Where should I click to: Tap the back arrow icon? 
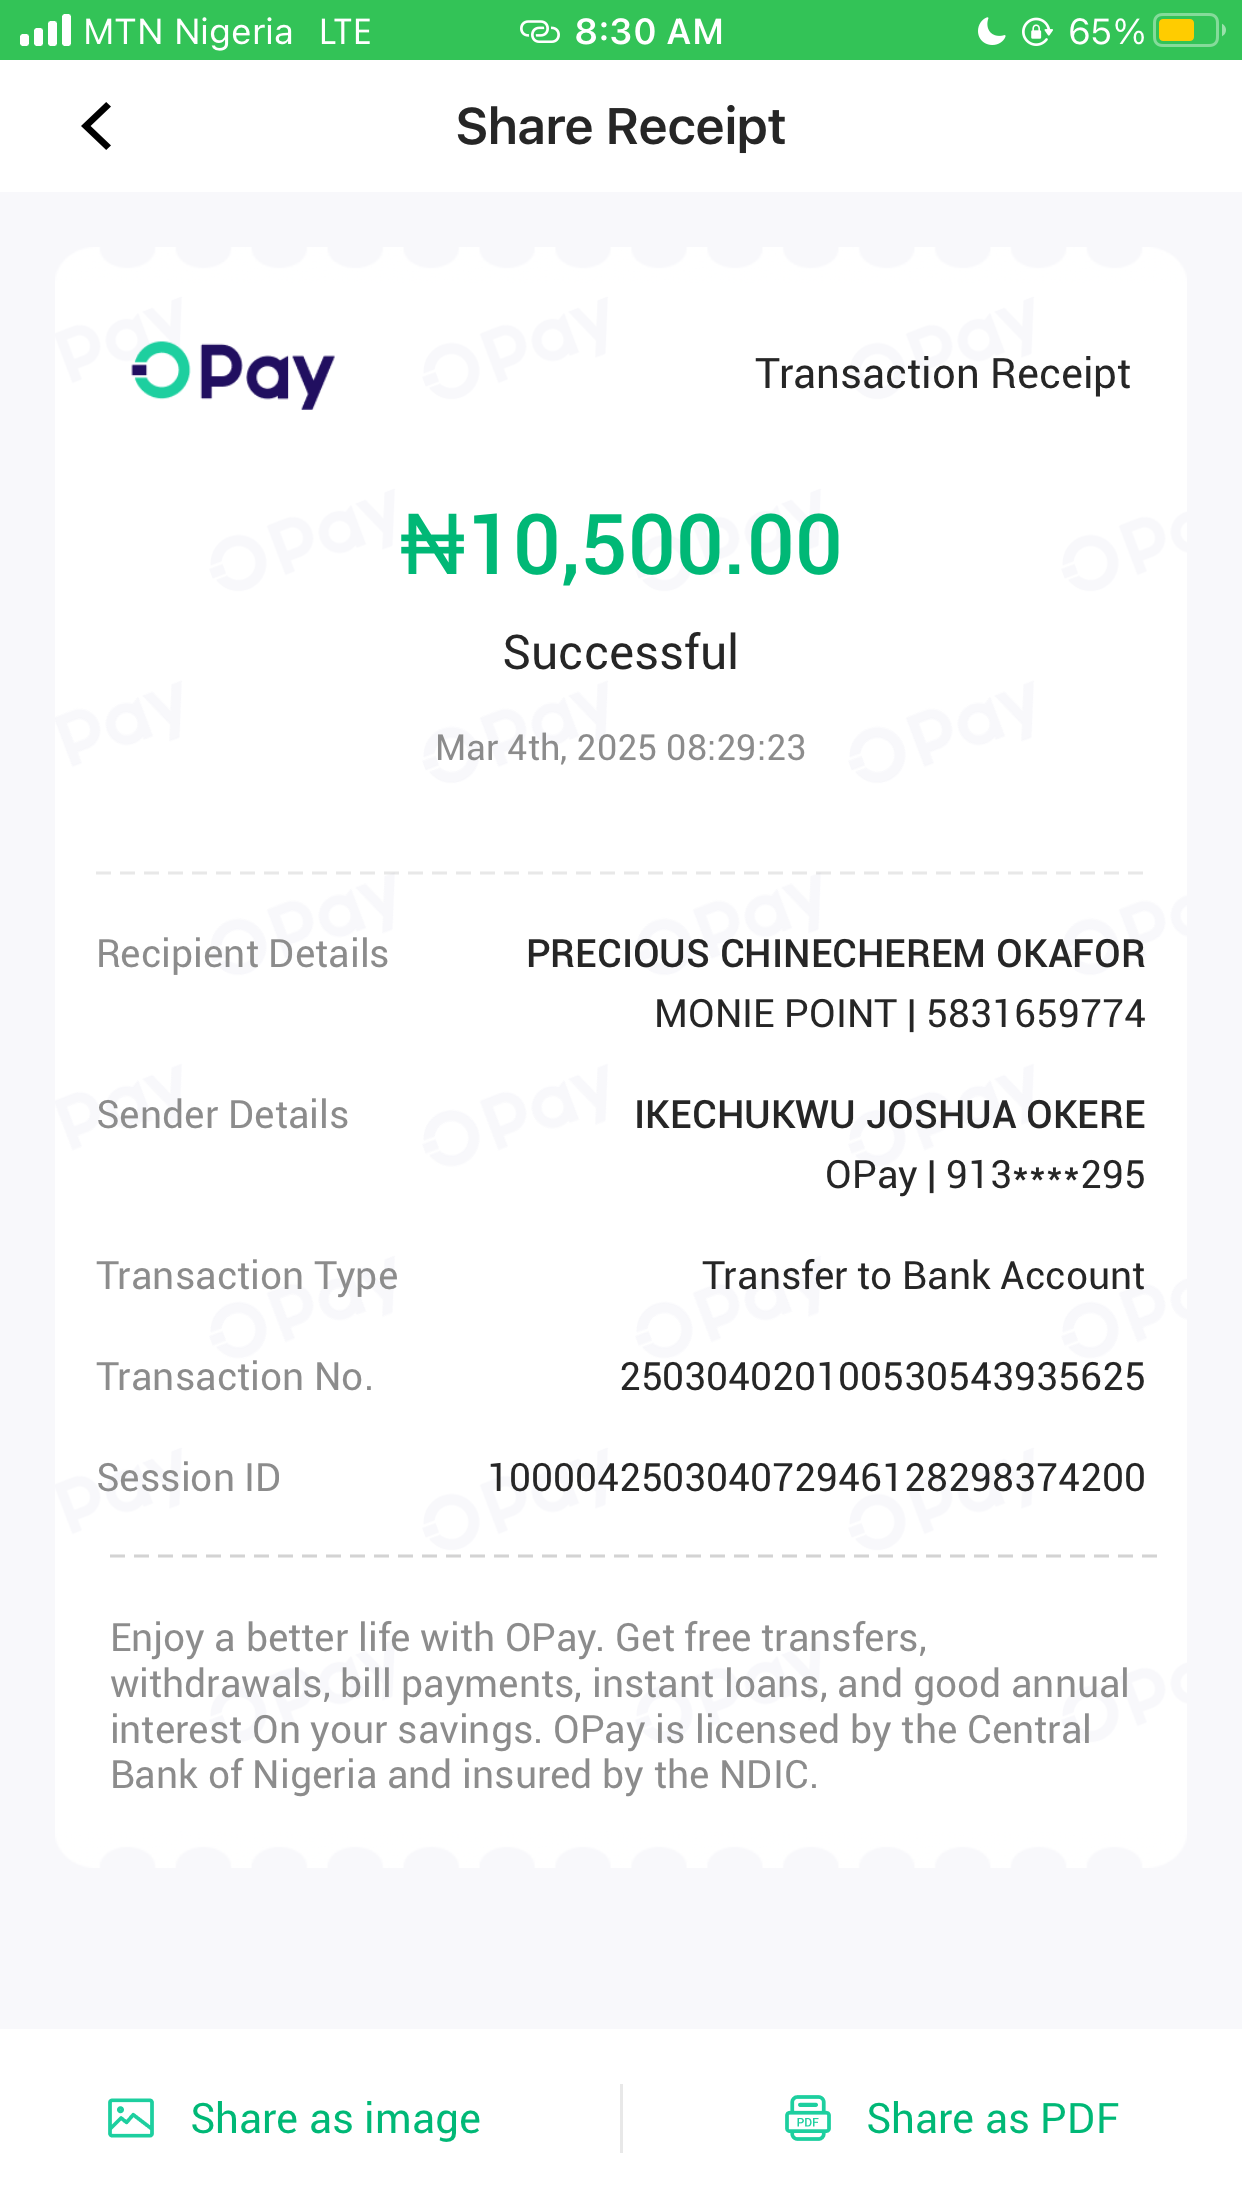(97, 127)
